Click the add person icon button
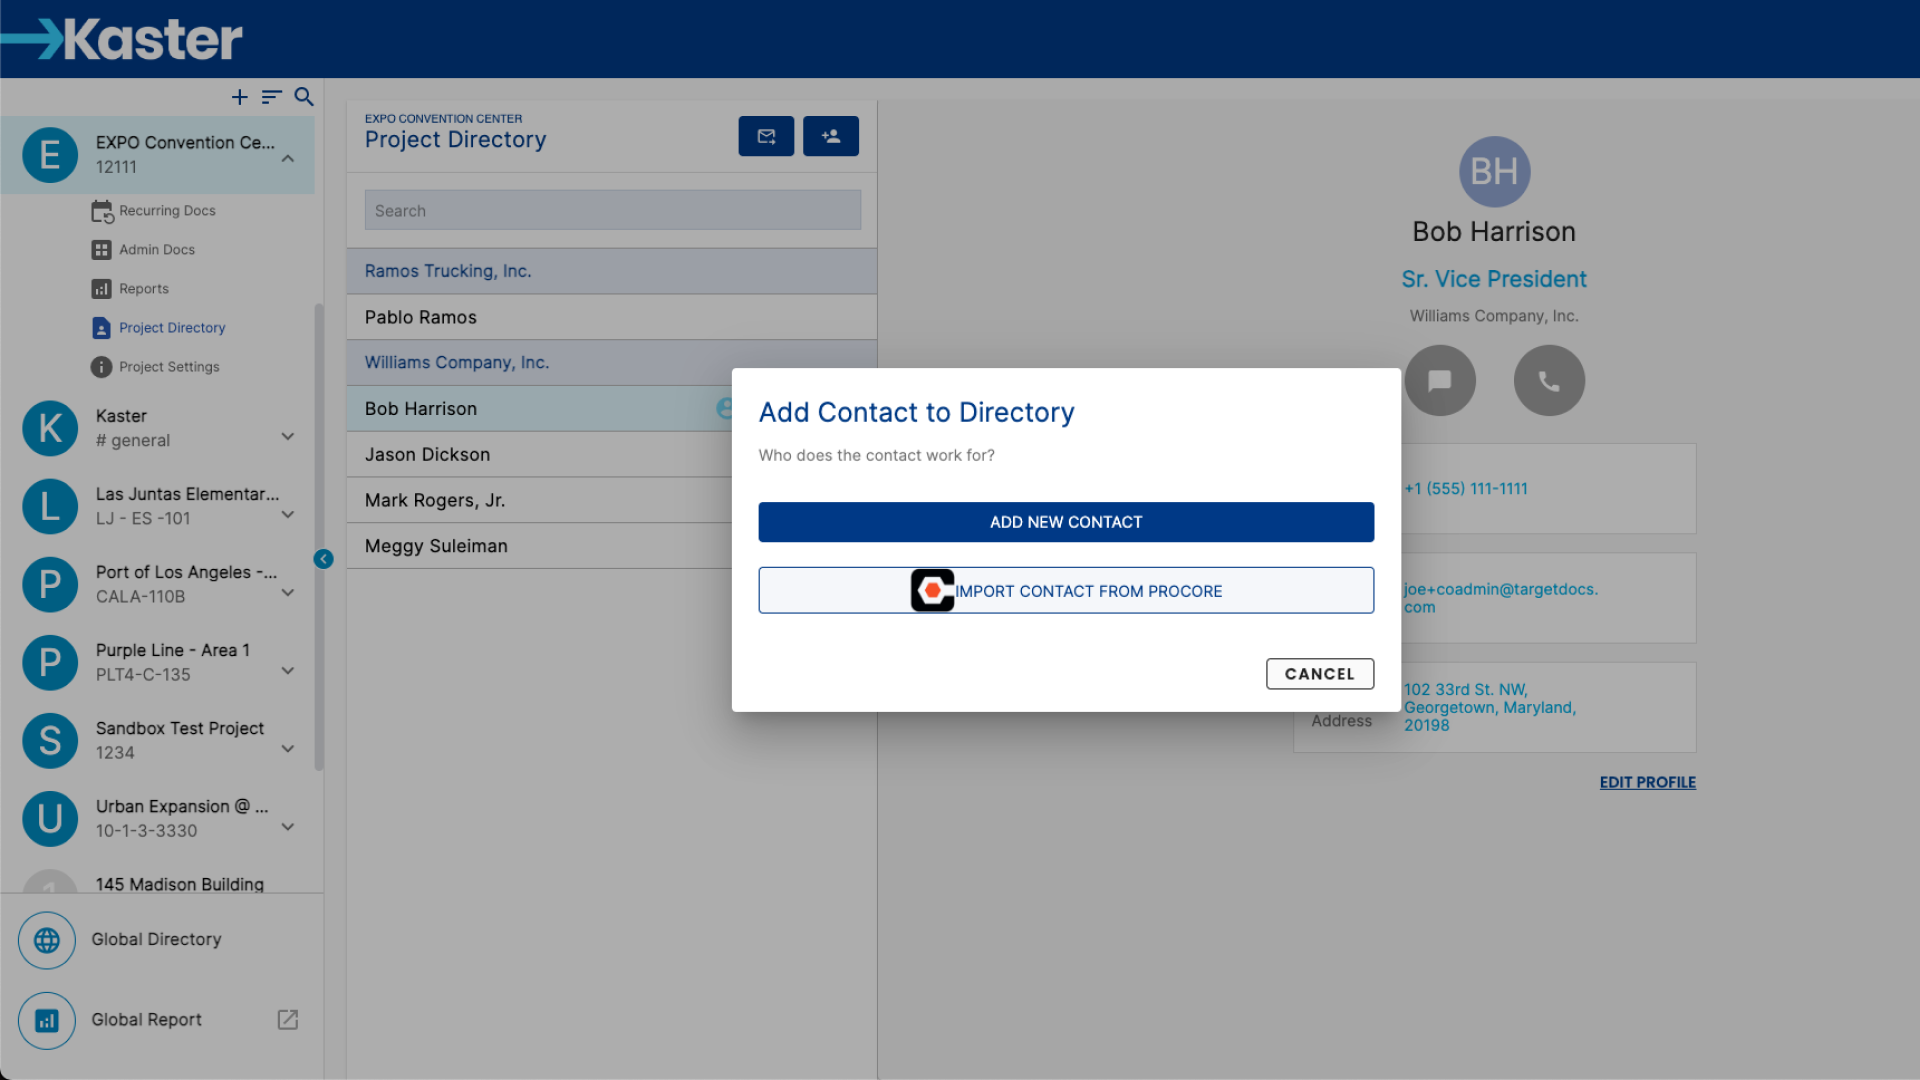 (x=830, y=136)
